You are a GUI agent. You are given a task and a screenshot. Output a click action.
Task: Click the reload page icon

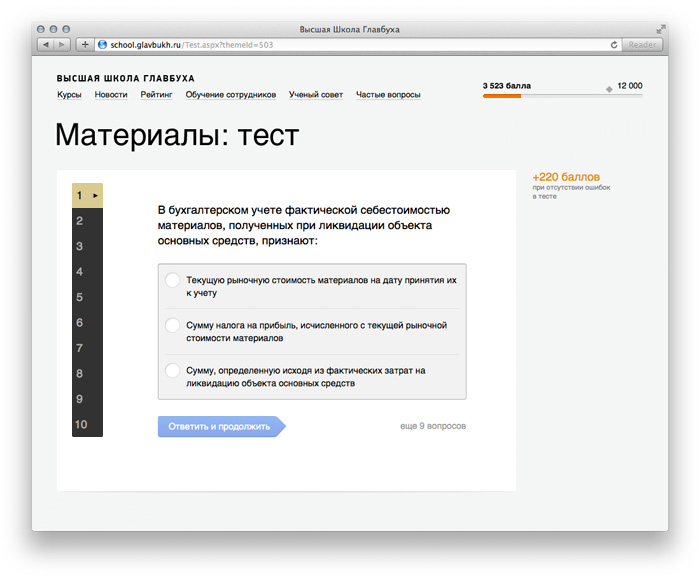(x=613, y=45)
